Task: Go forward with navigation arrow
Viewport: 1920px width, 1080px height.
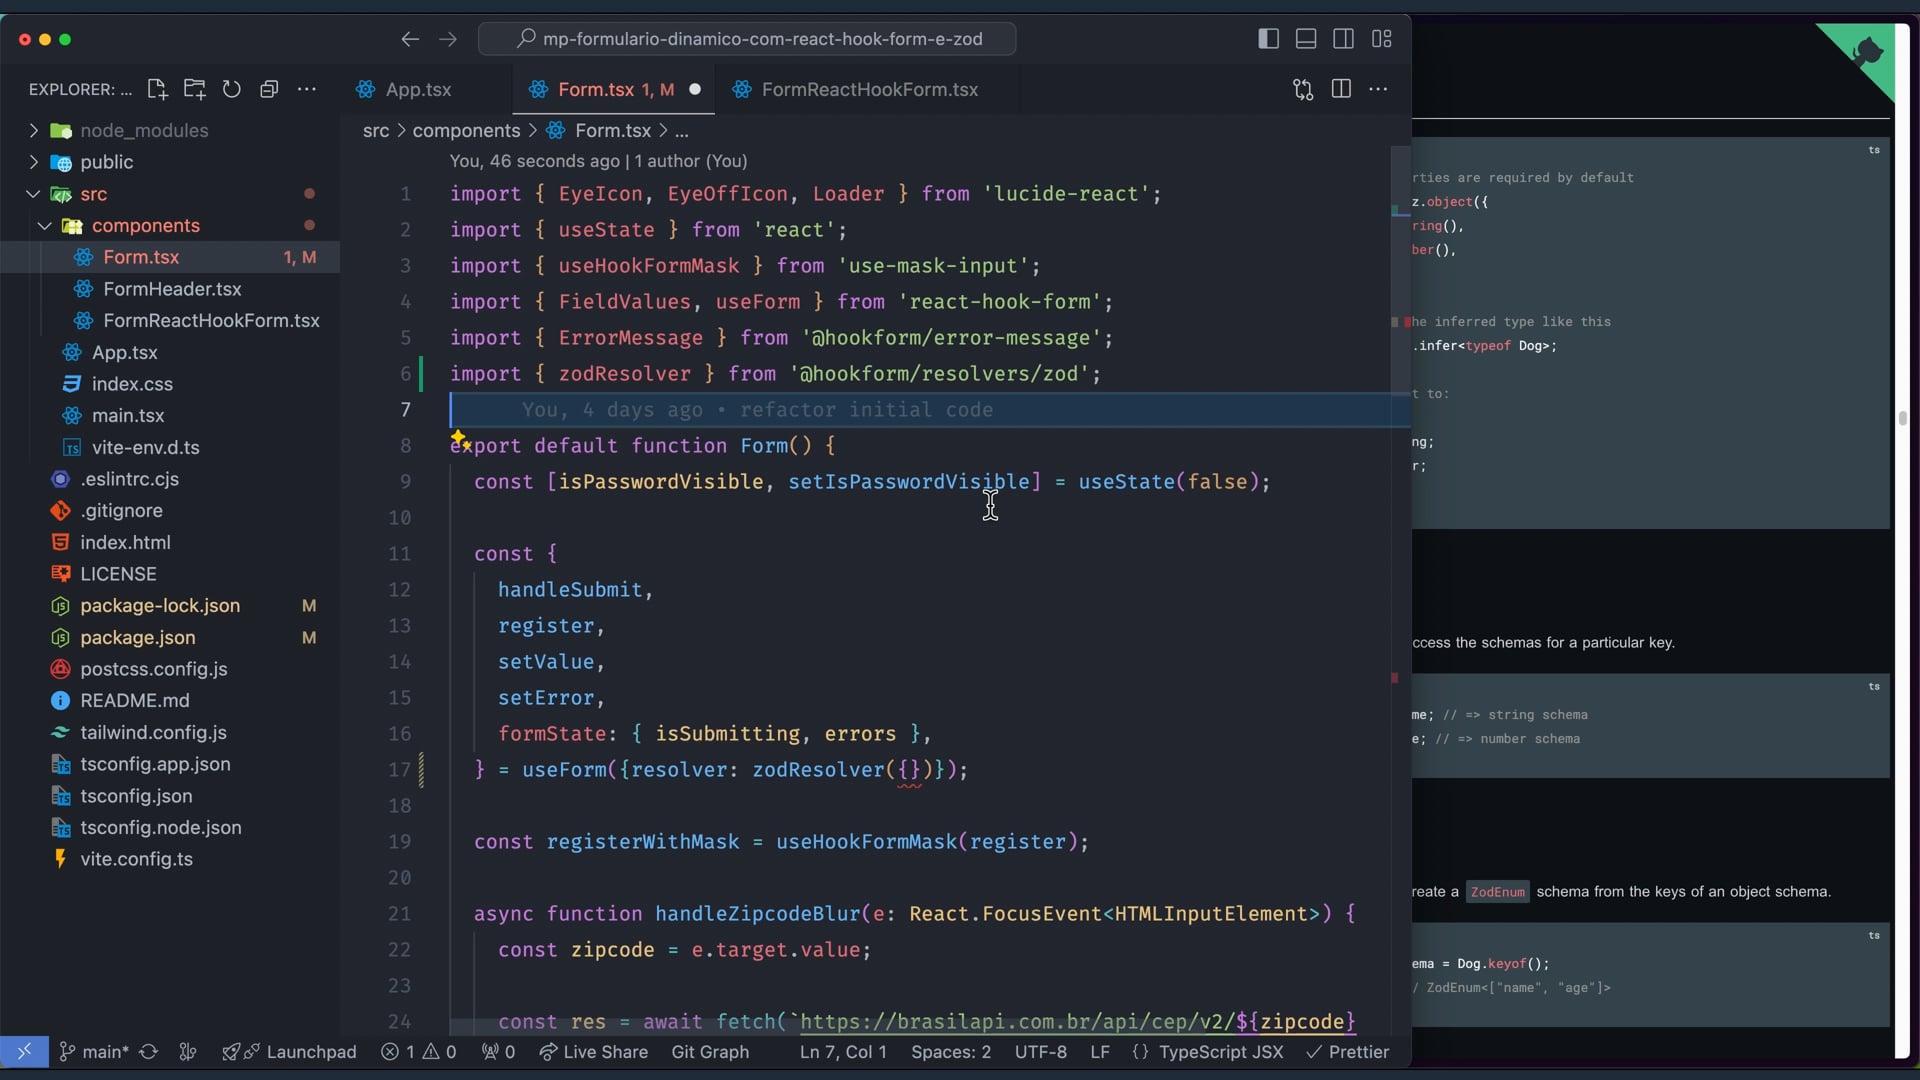Action: point(448,39)
